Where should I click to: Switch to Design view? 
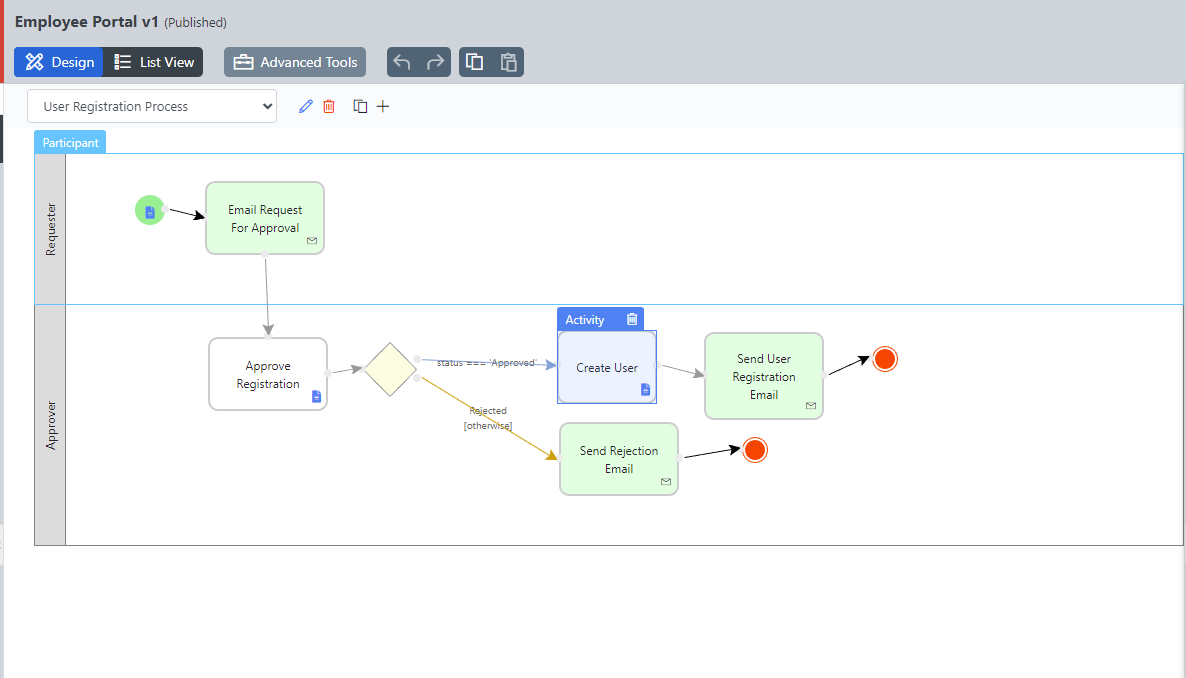point(59,62)
